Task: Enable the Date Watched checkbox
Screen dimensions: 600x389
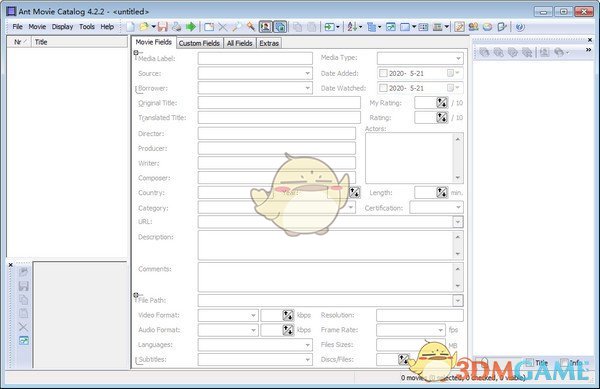Action: [x=383, y=88]
